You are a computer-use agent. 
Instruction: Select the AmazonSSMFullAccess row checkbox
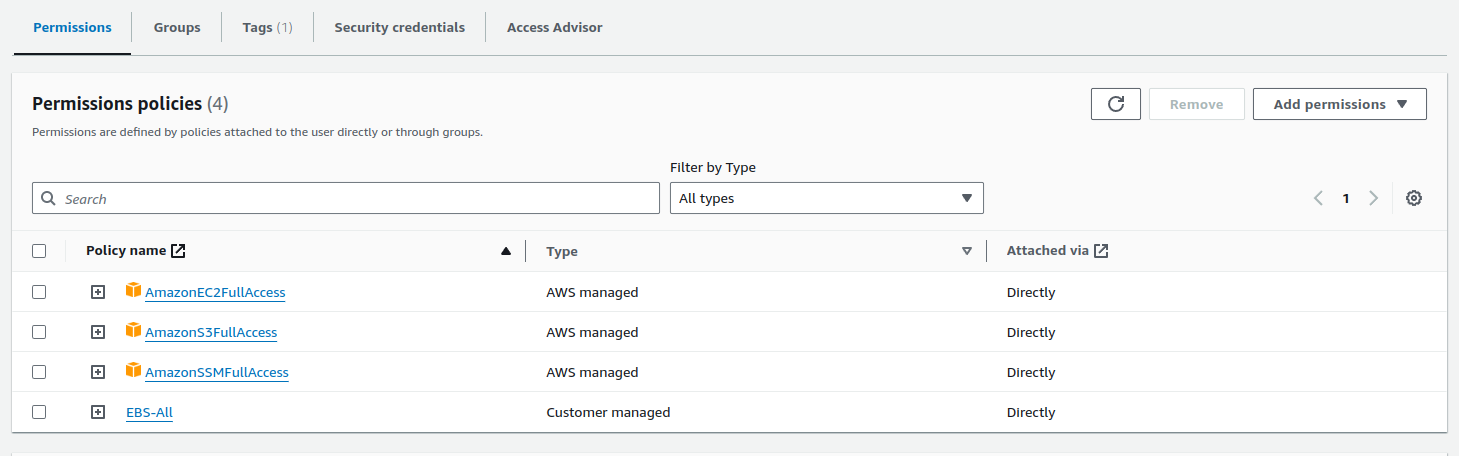coord(39,372)
